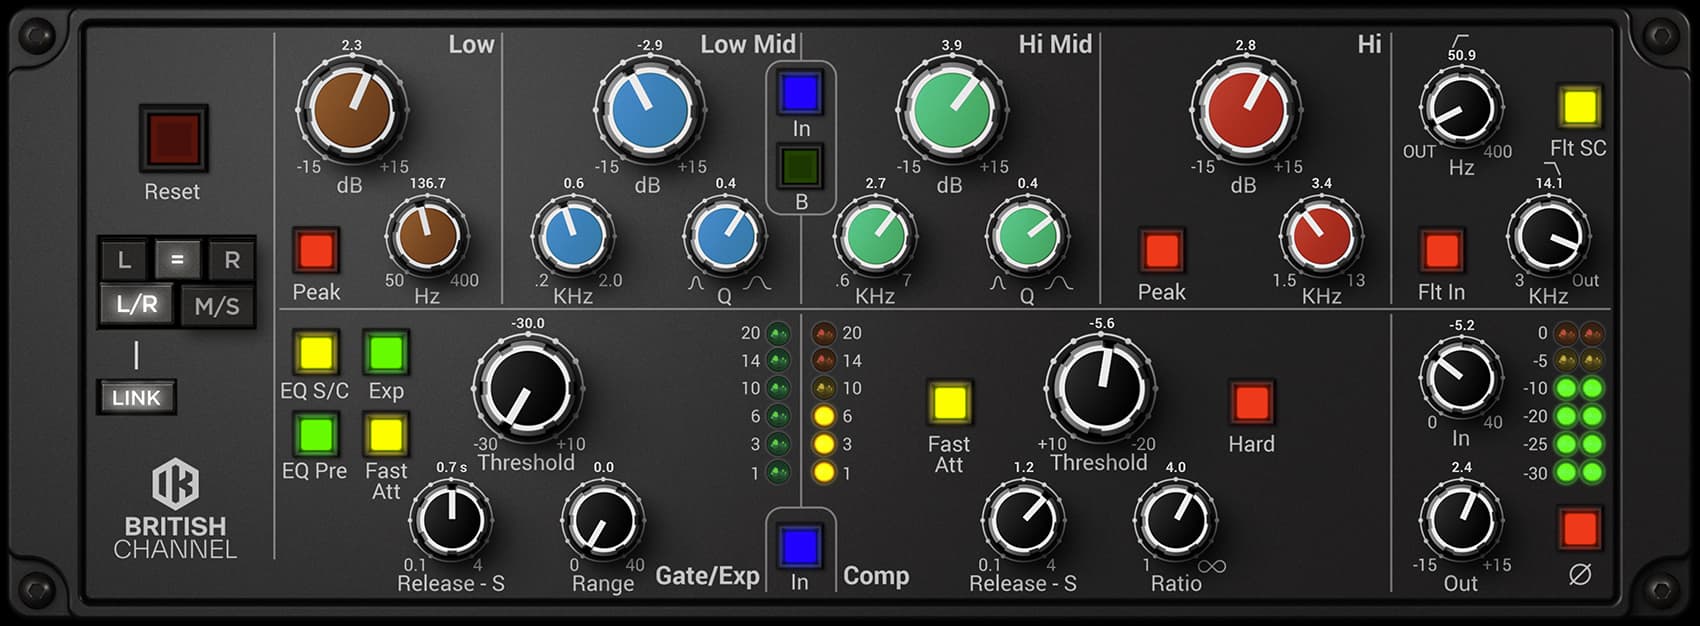Viewport: 1700px width, 626px height.
Task: Toggle the green EQ Pre button
Action: point(314,434)
